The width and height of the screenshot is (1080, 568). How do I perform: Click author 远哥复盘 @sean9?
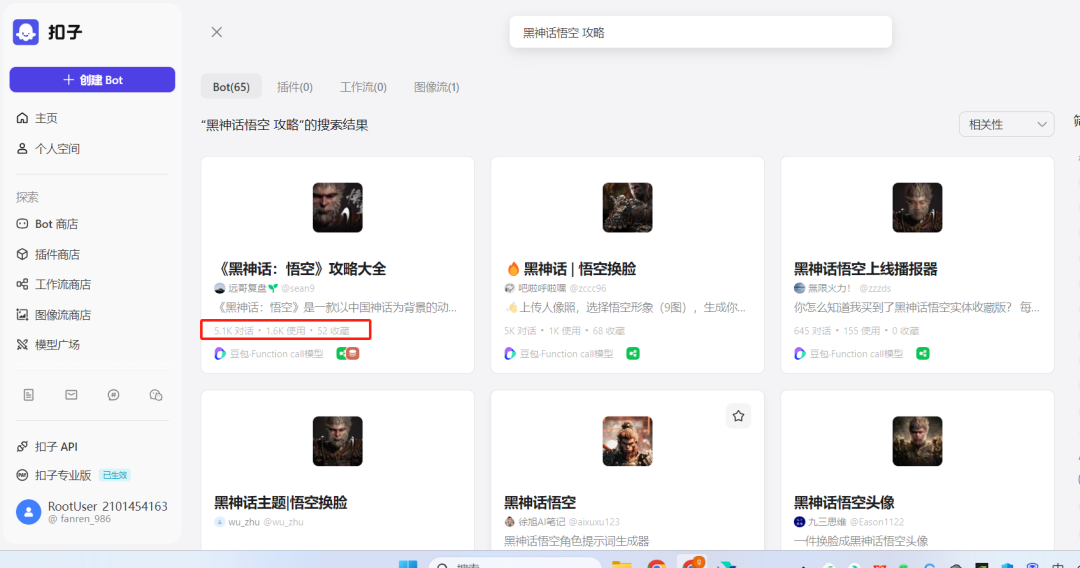click(x=264, y=288)
